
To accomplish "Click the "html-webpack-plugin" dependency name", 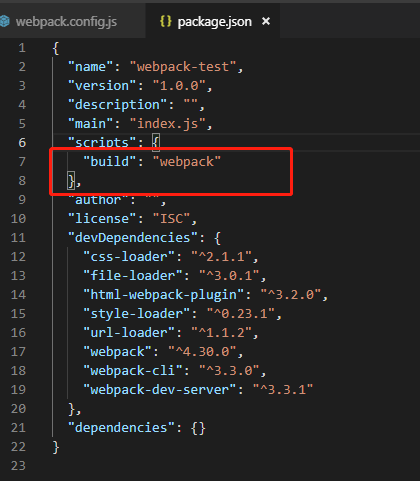I will point(164,295).
